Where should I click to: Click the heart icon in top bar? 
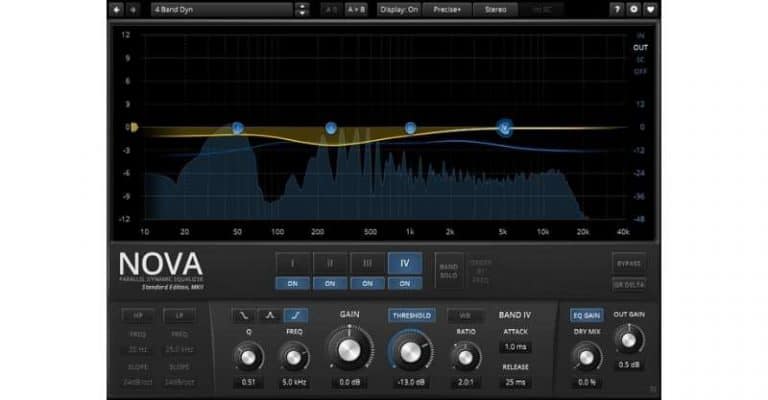(650, 9)
